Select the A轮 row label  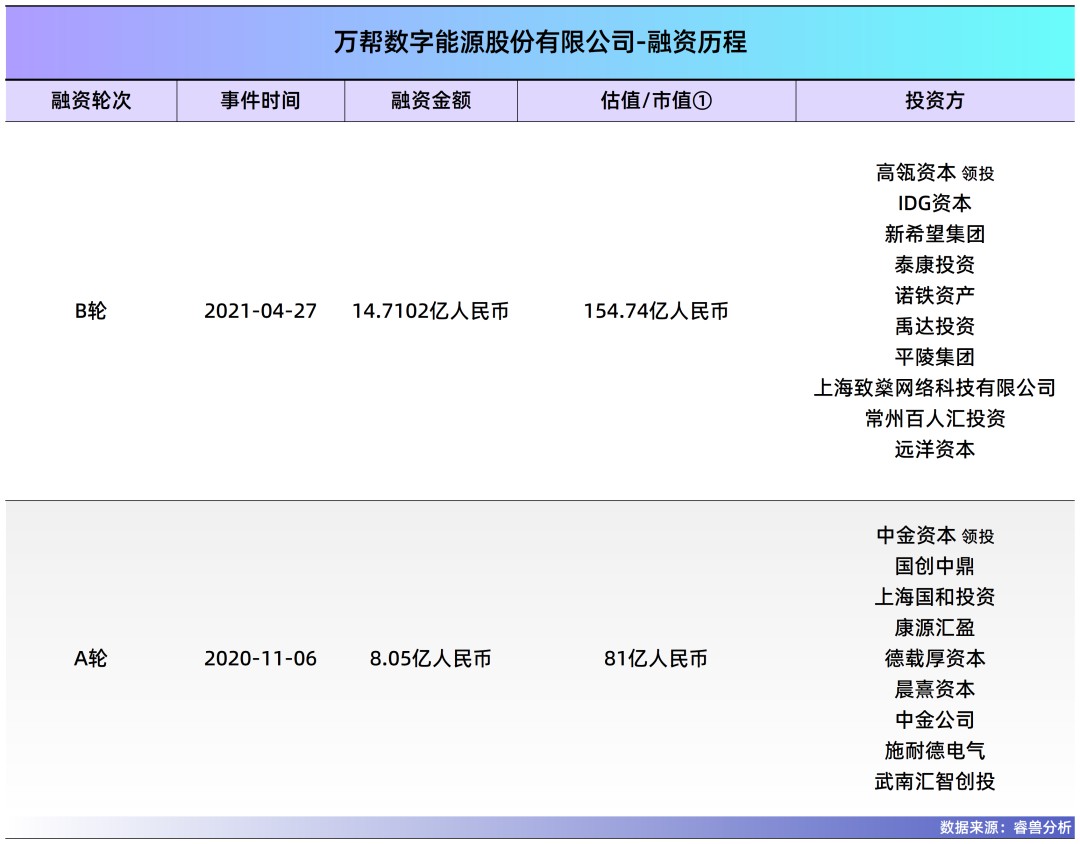pos(92,658)
